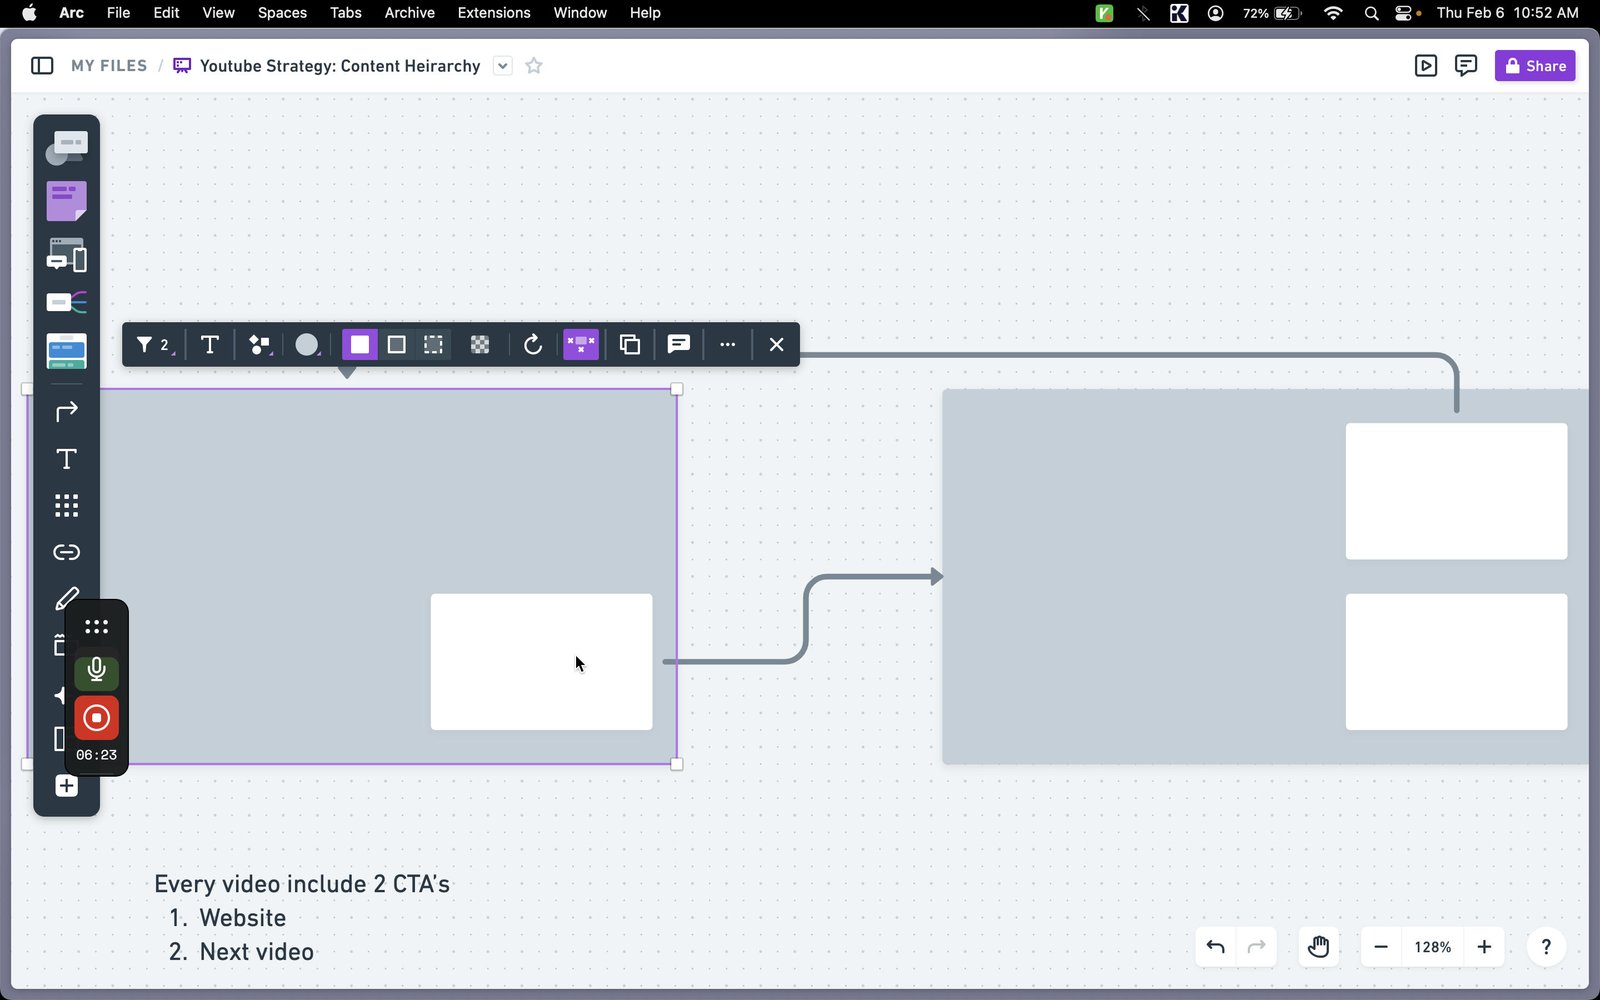
Task: Select the solid fill style option
Action: pyautogui.click(x=360, y=345)
